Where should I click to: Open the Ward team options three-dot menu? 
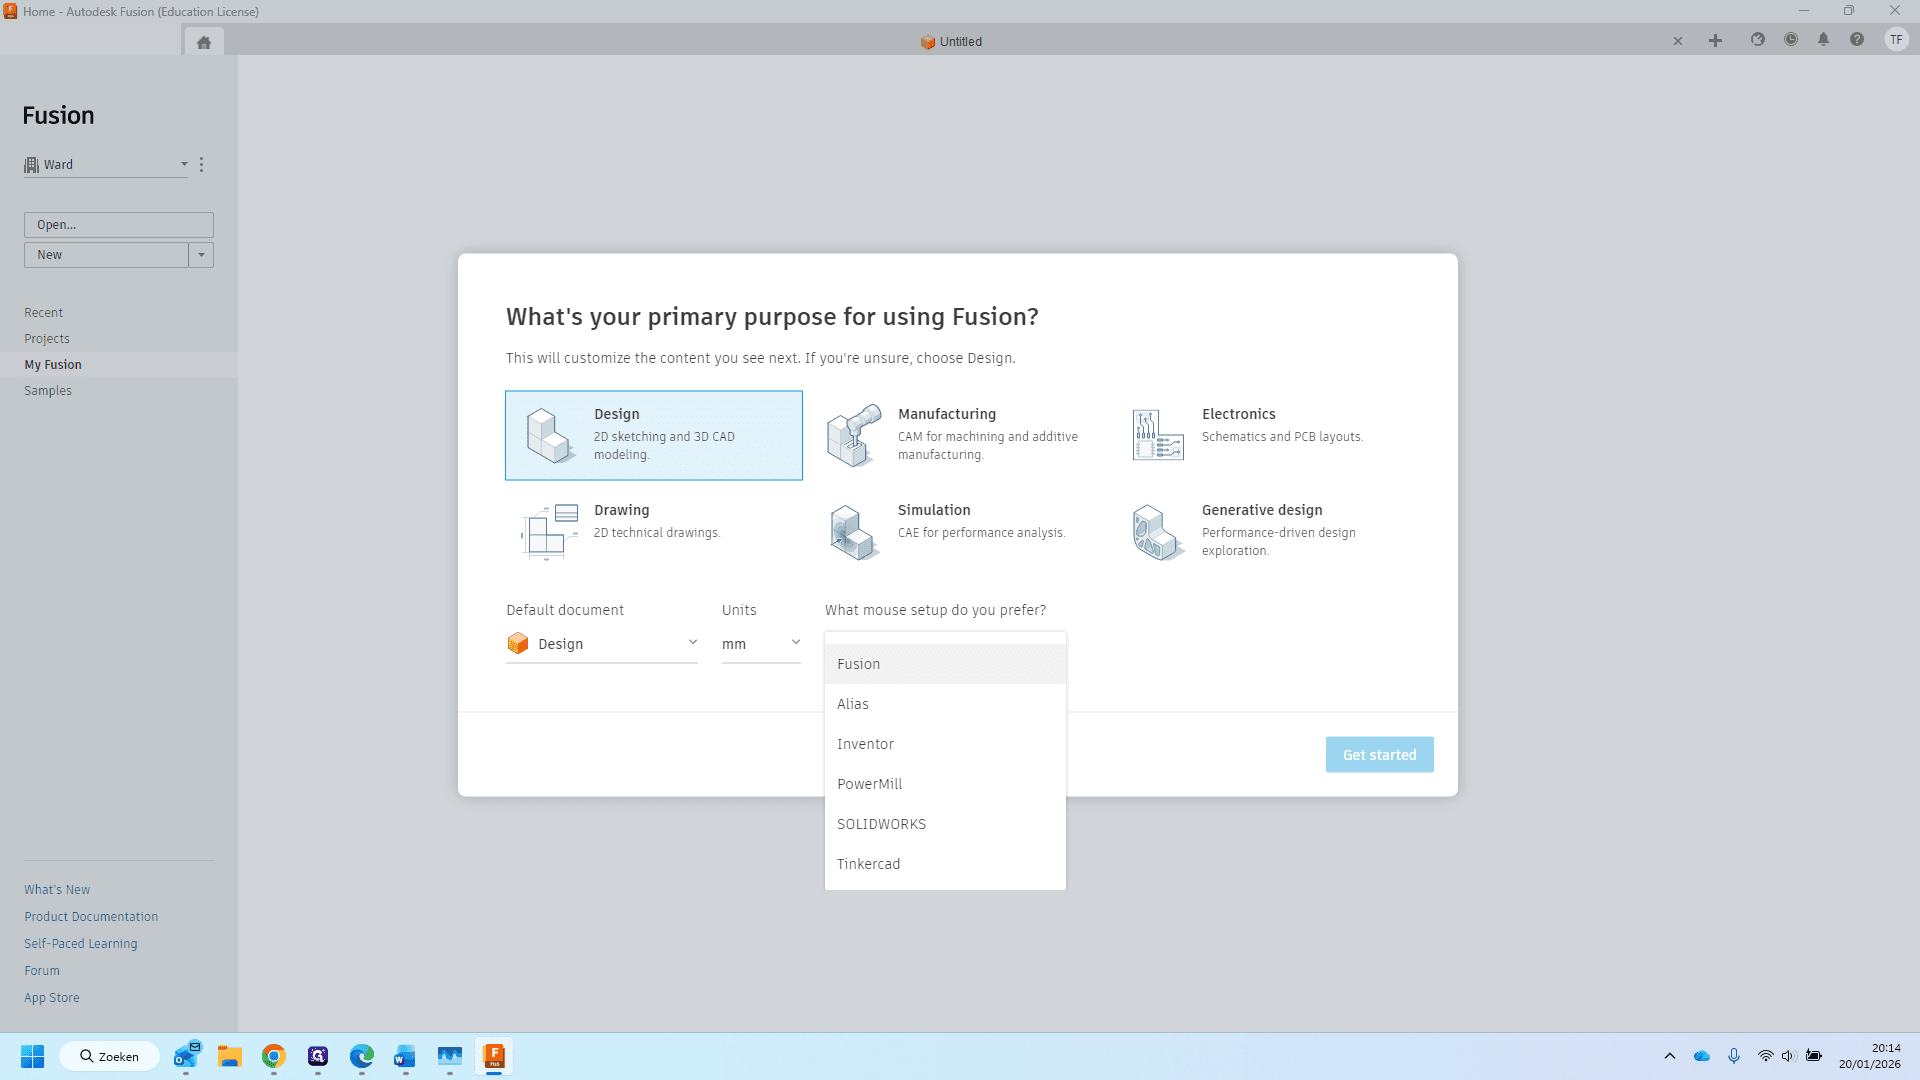201,165
